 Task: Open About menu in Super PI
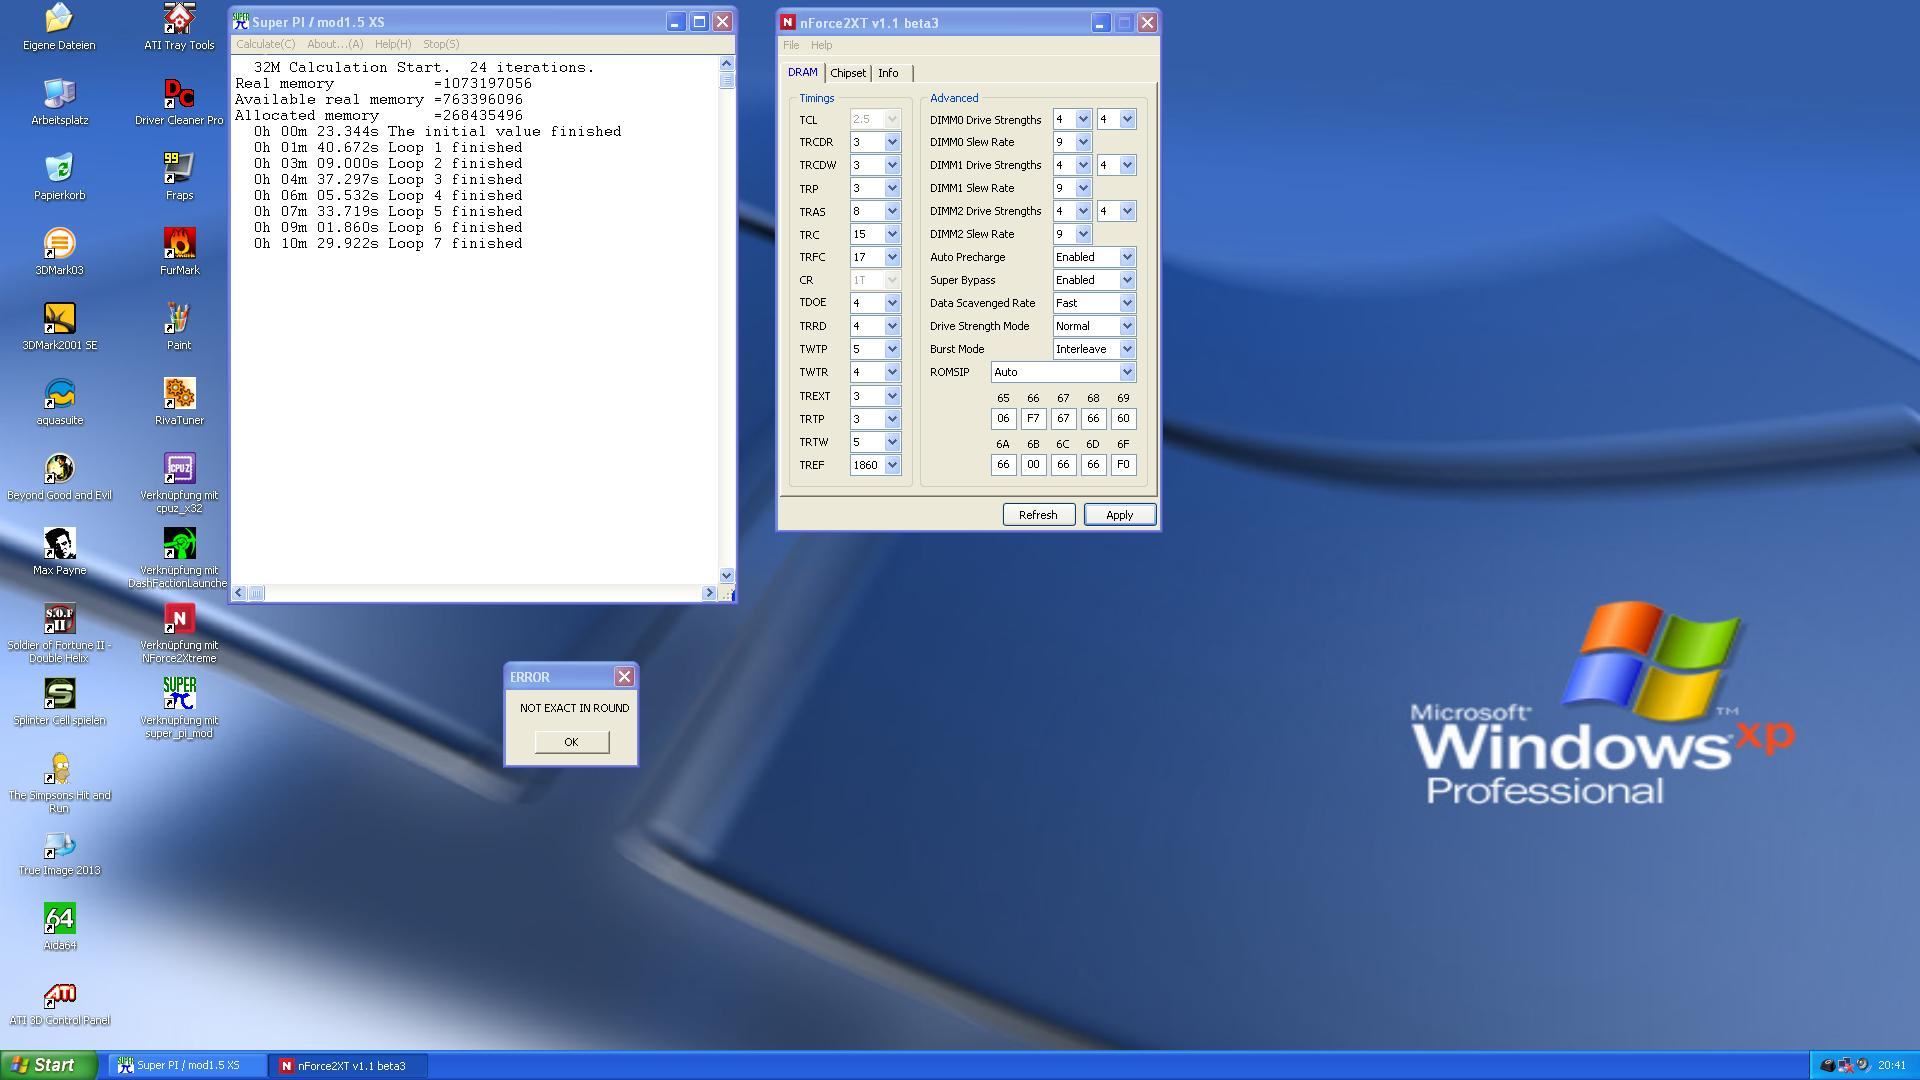[x=335, y=44]
